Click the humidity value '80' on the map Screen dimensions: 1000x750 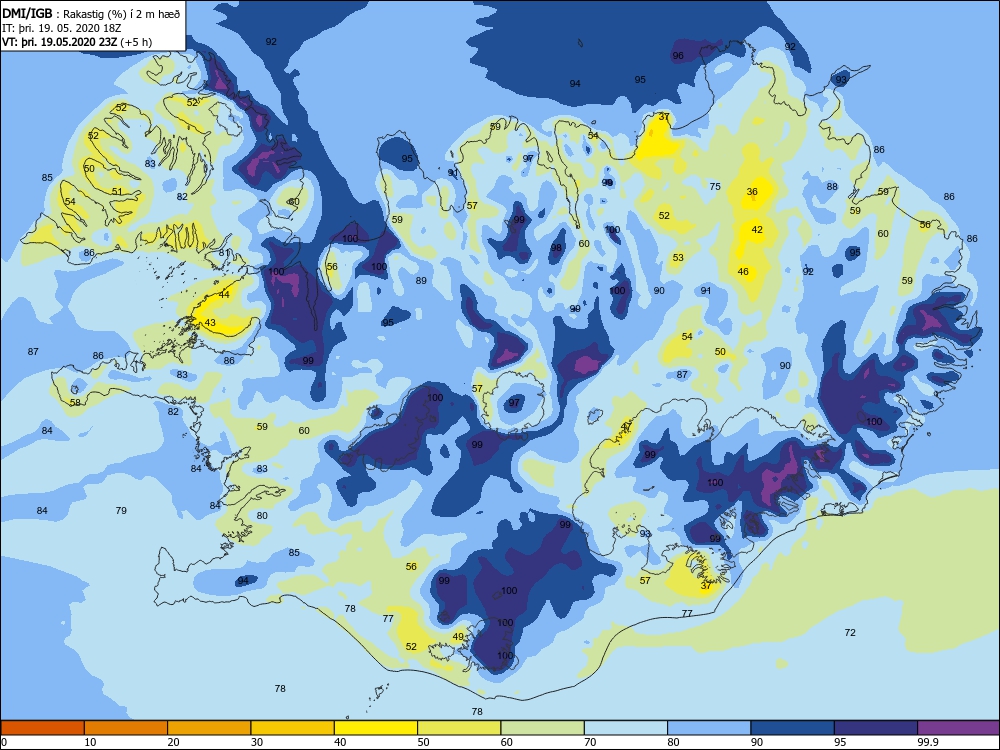tap(262, 515)
